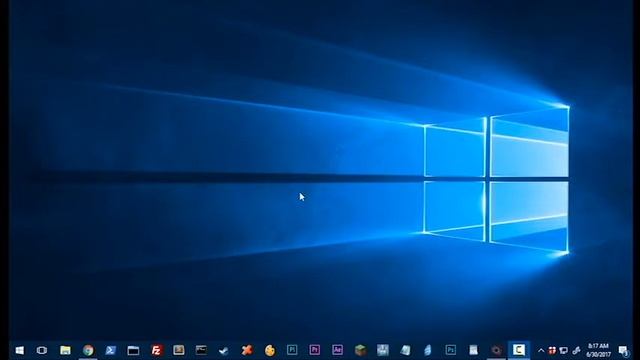Open File Explorer from the taskbar
The height and width of the screenshot is (360, 640).
(65, 350)
